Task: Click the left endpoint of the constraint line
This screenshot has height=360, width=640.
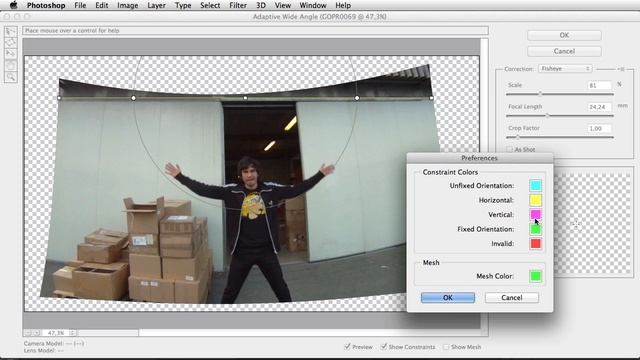Action: point(60,98)
